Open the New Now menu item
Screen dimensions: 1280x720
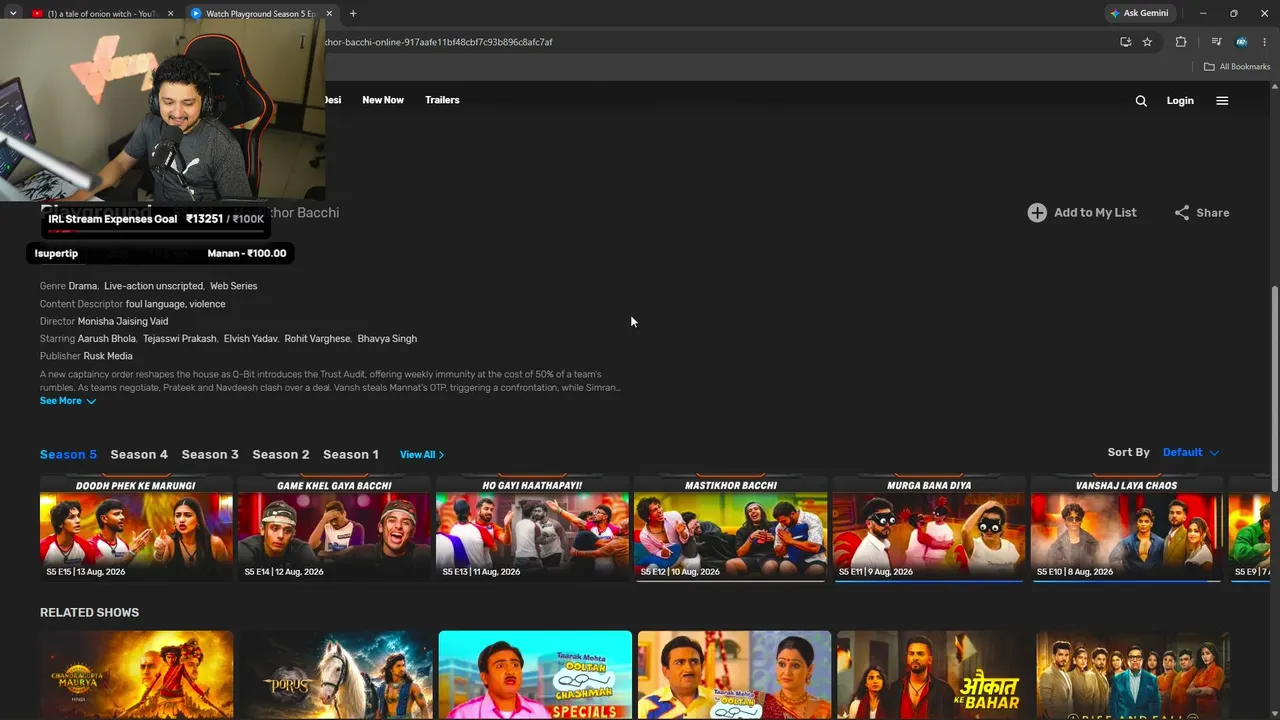click(x=383, y=101)
